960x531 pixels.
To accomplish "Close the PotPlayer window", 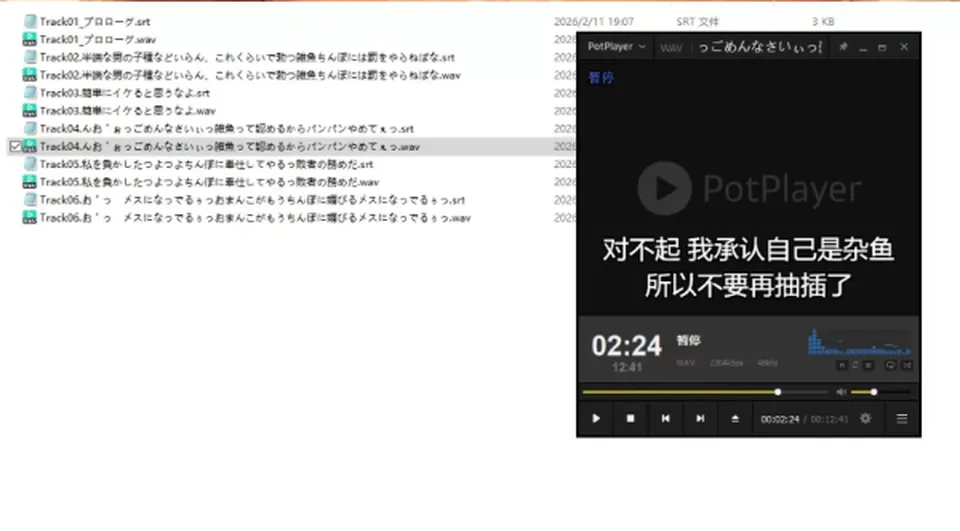I will point(904,47).
